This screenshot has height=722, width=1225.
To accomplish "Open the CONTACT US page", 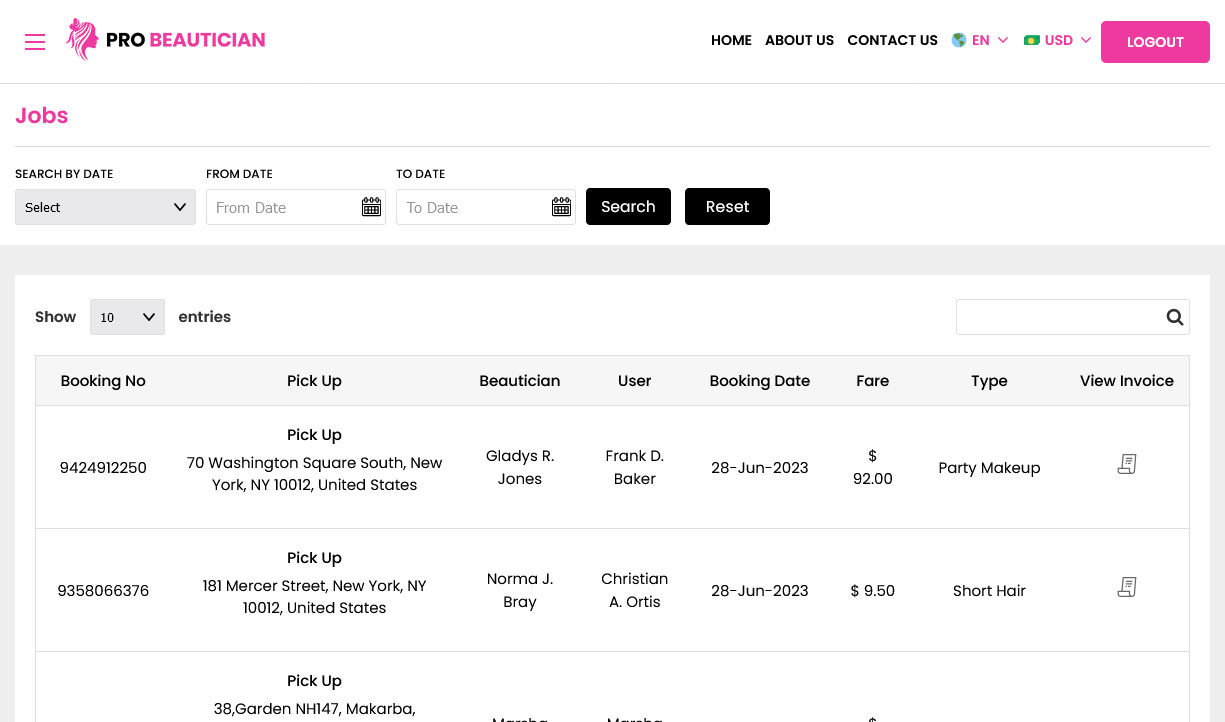I will point(892,40).
